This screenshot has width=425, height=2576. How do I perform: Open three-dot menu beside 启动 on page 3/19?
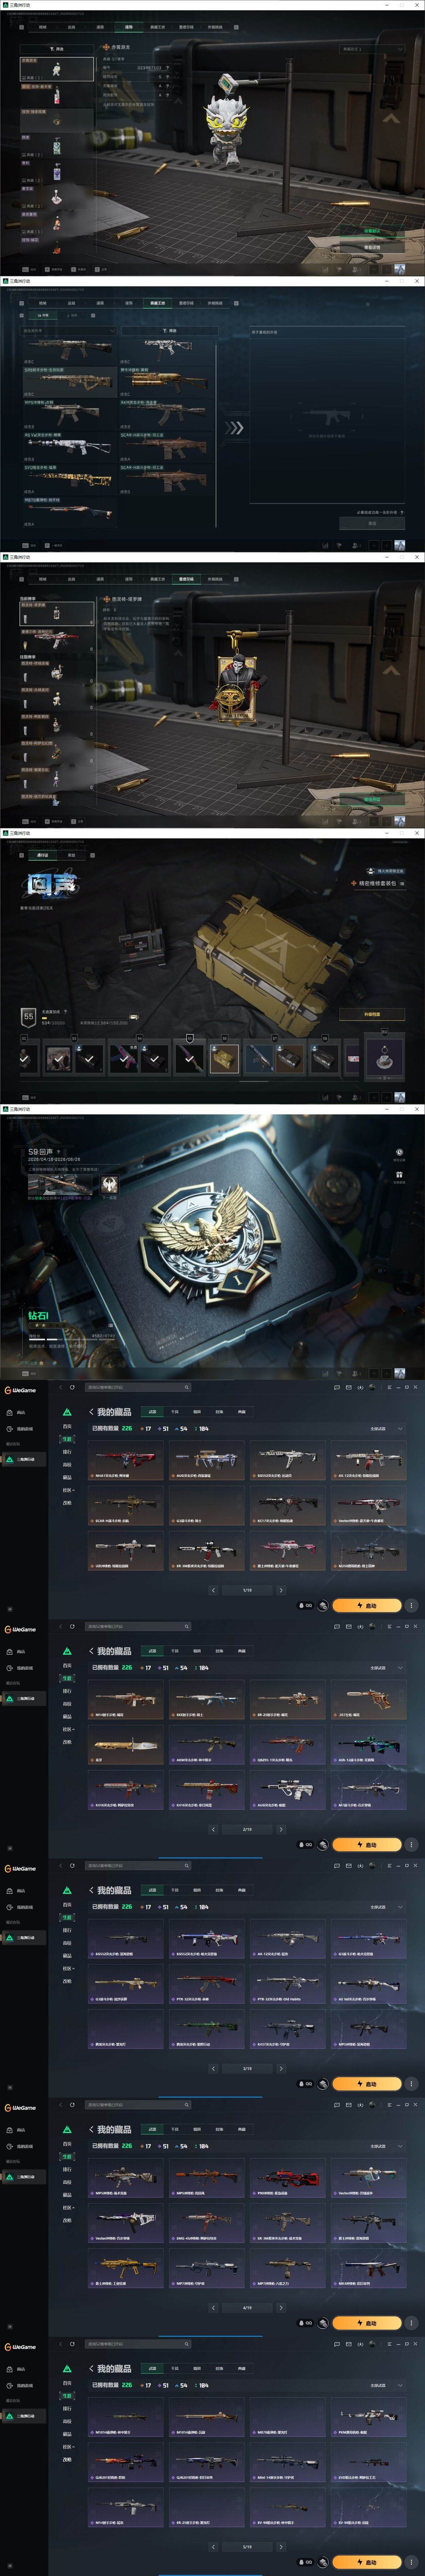[411, 2084]
